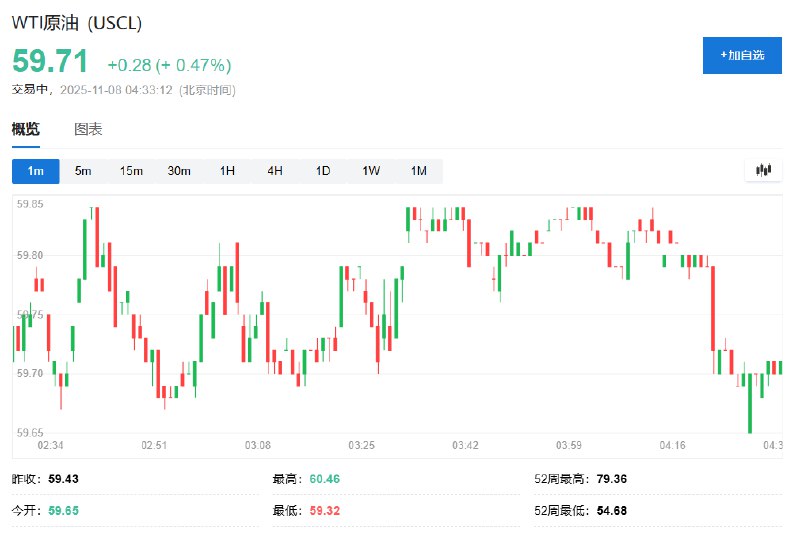Click the change value +0.28 (+ 0.47%)
800x541 pixels.
[169, 65]
